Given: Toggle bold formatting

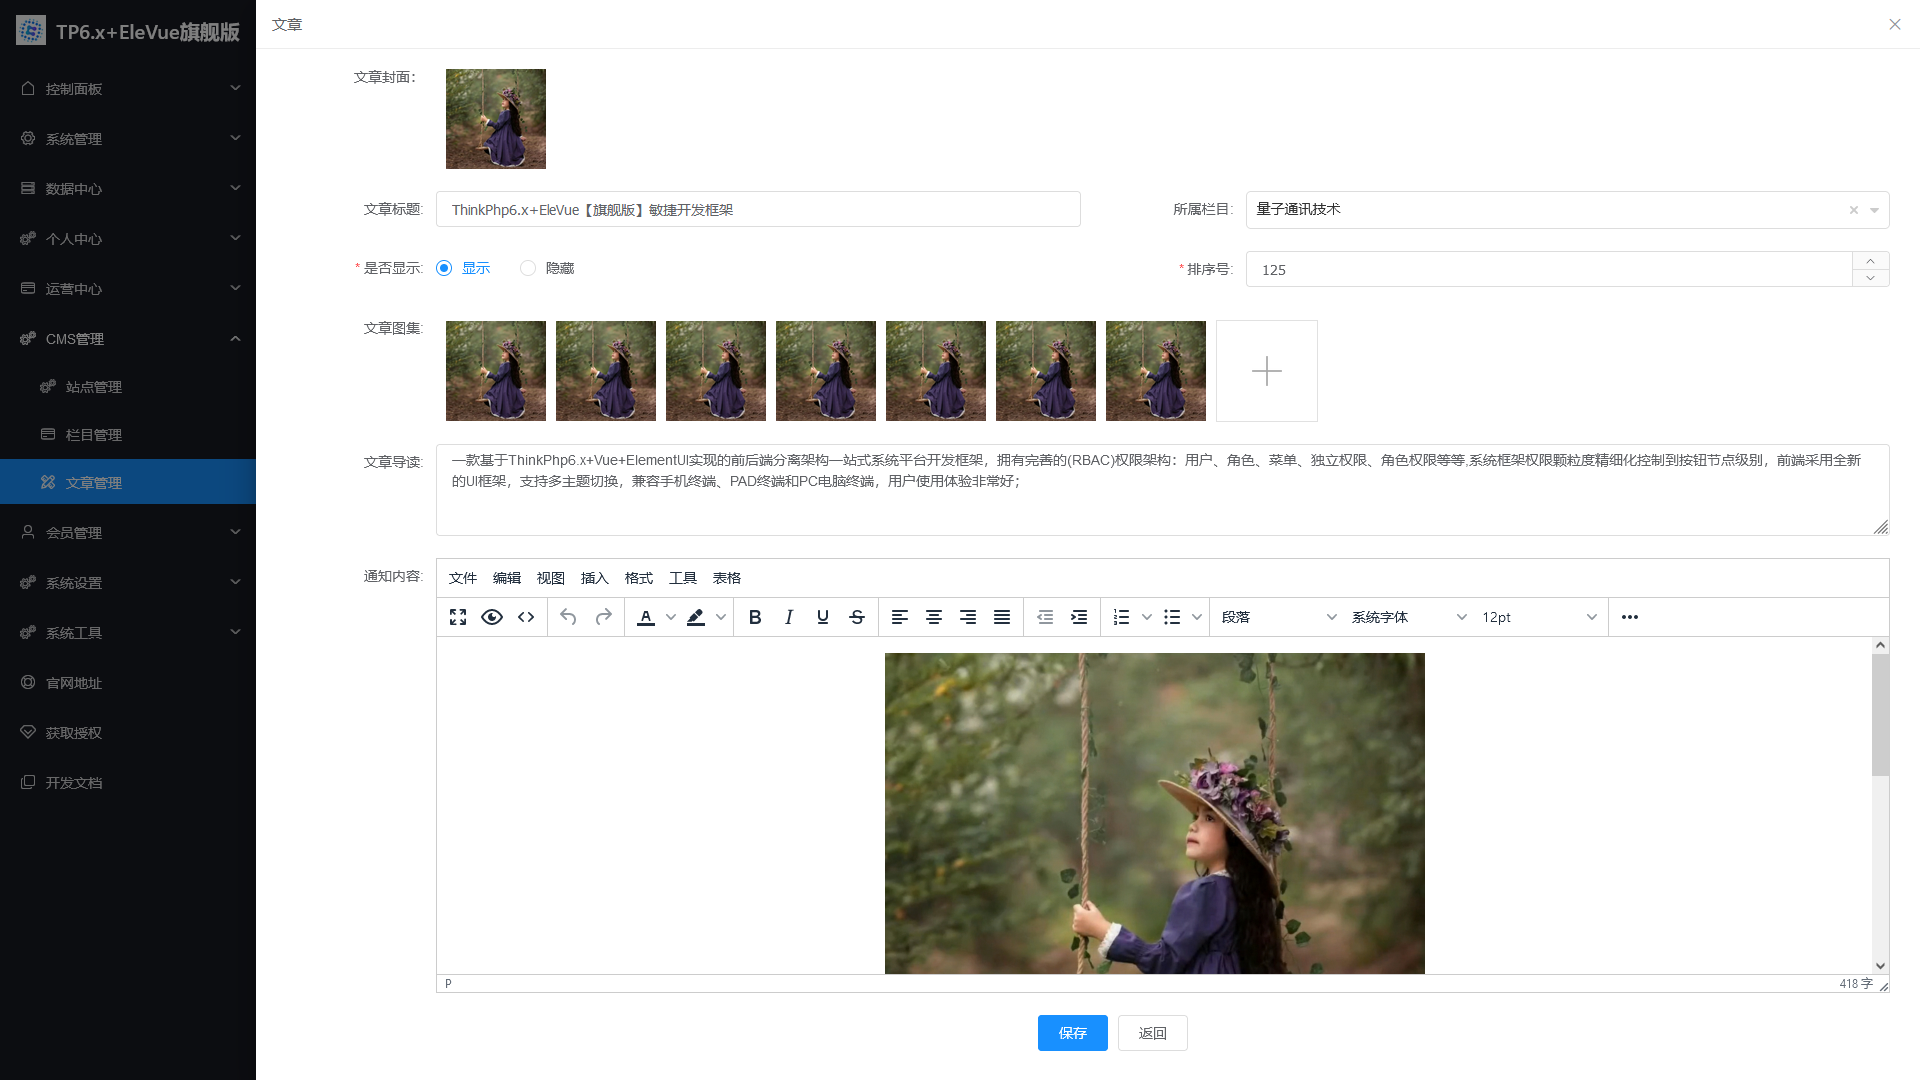Looking at the screenshot, I should 755,617.
